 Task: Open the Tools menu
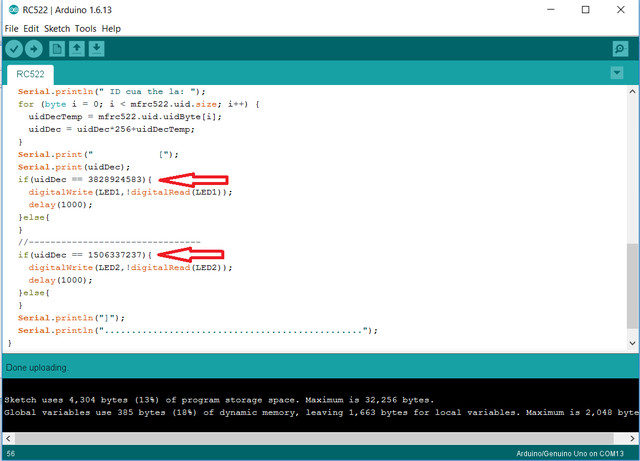coord(86,28)
